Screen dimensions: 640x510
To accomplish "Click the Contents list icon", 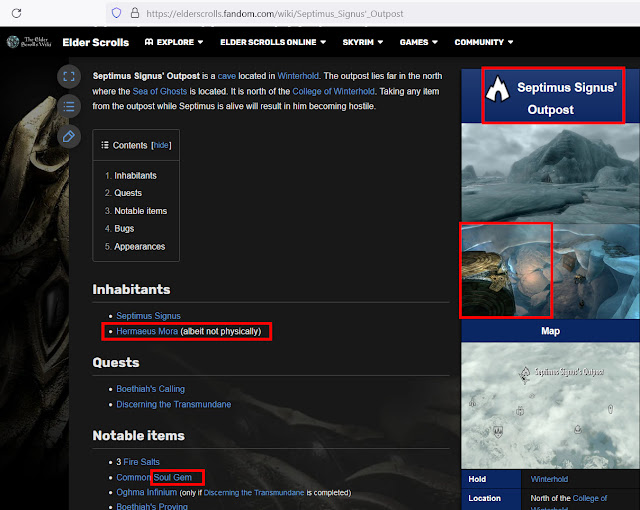I will tap(105, 145).
